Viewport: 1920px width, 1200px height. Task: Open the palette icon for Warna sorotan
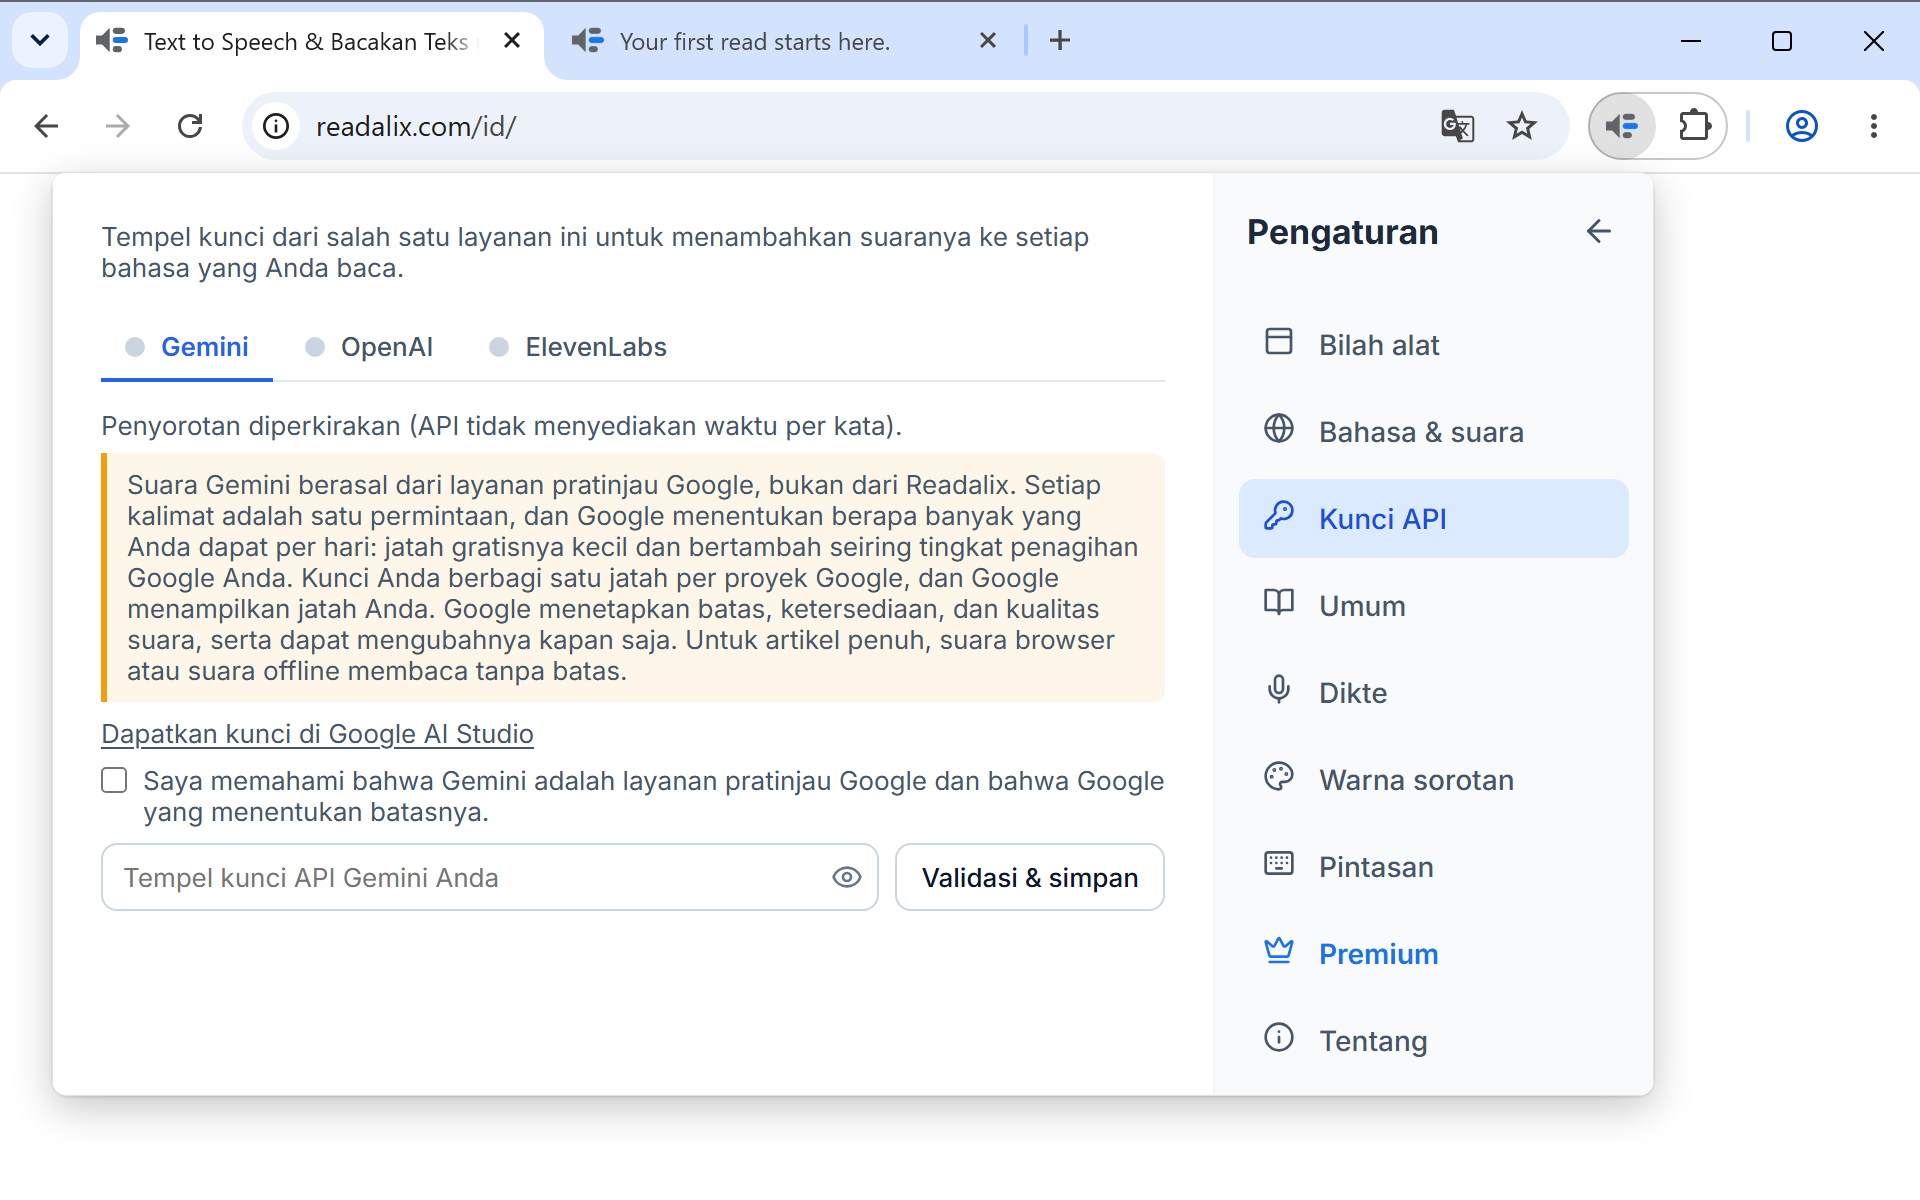point(1278,776)
